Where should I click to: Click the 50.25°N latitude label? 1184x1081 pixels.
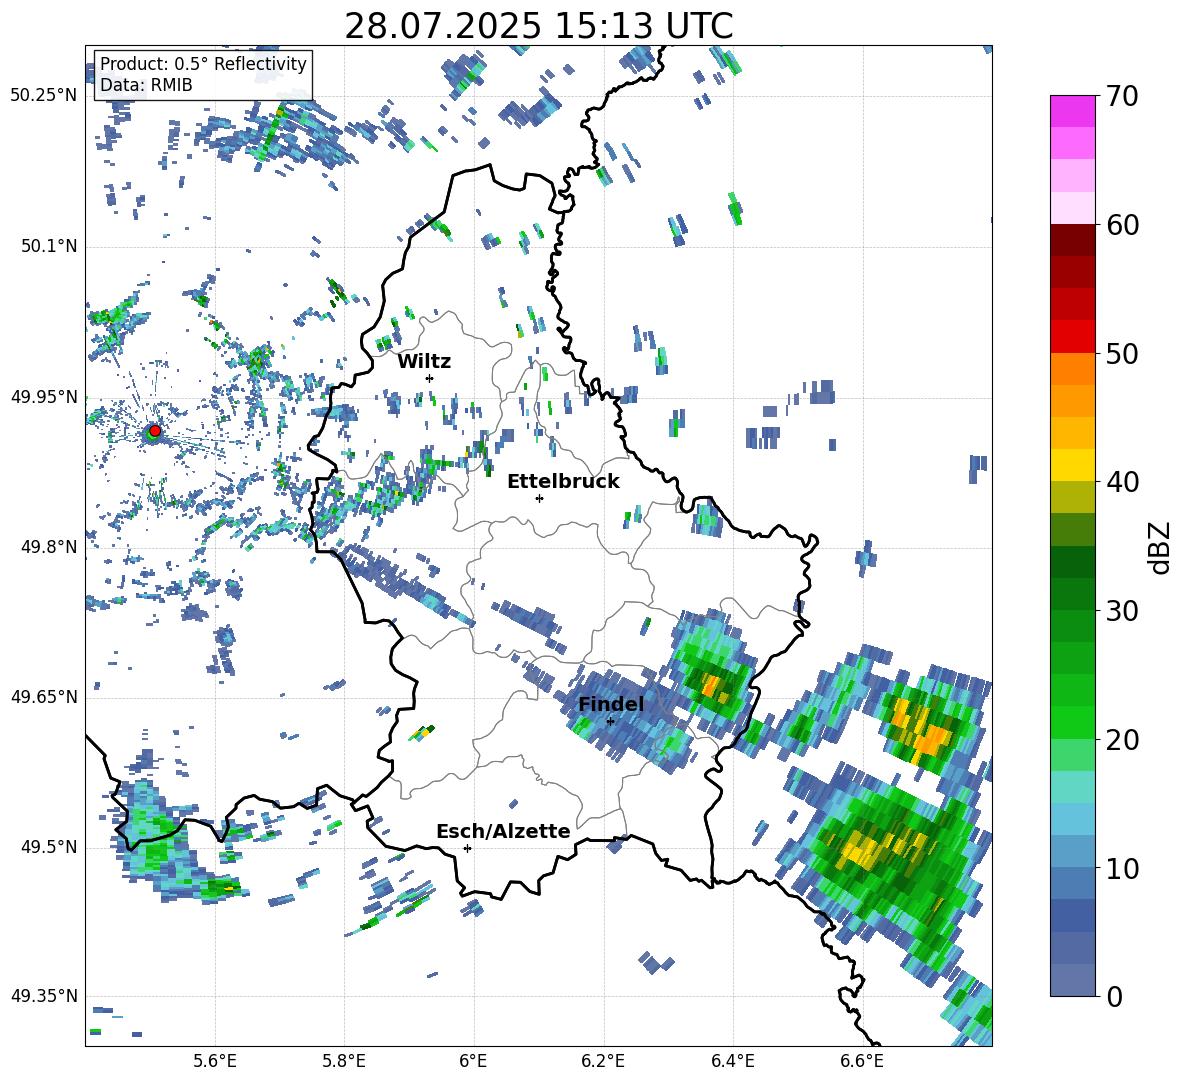point(44,96)
